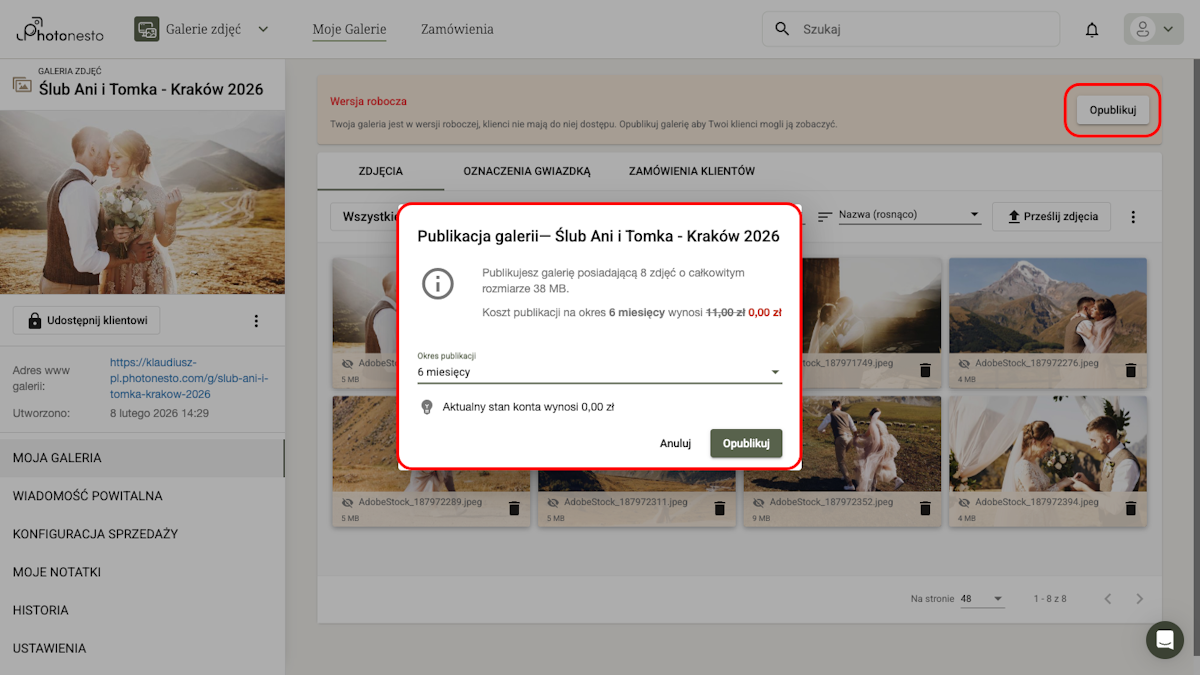Open the overflow menu beside Udostępnij klientowi
This screenshot has height=675, width=1200.
tap(256, 320)
